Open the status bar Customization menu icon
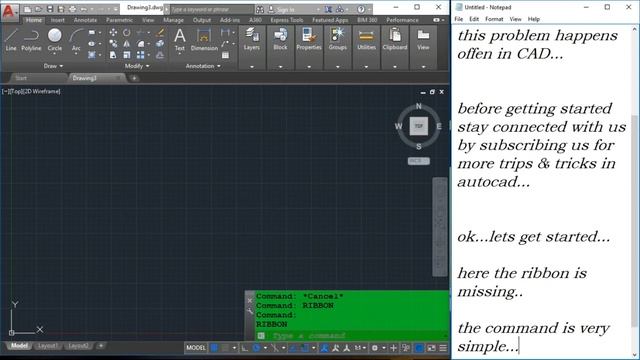 coord(443,348)
